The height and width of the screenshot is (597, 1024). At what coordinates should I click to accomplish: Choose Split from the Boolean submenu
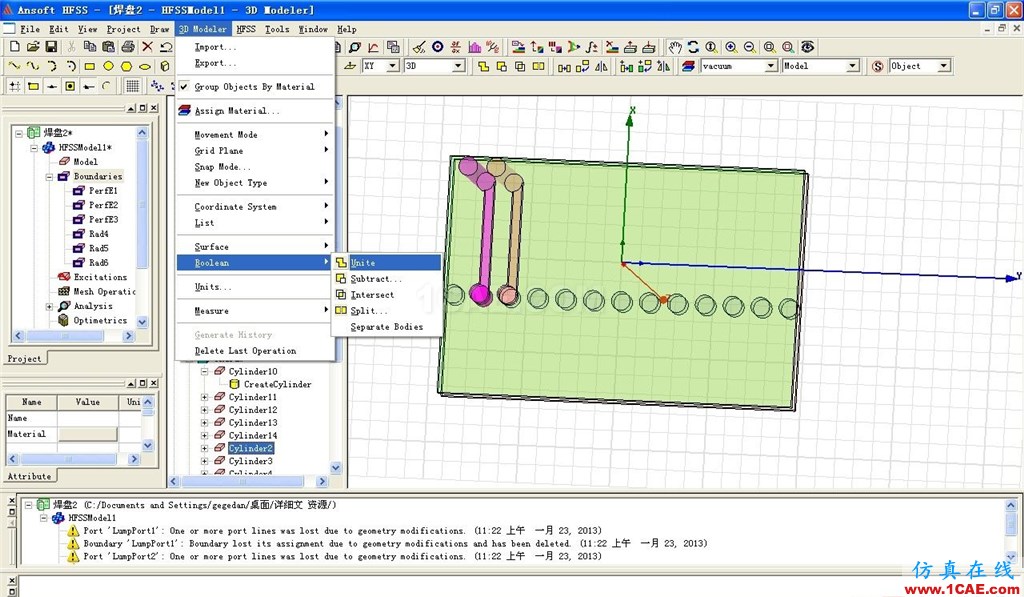tap(387, 311)
